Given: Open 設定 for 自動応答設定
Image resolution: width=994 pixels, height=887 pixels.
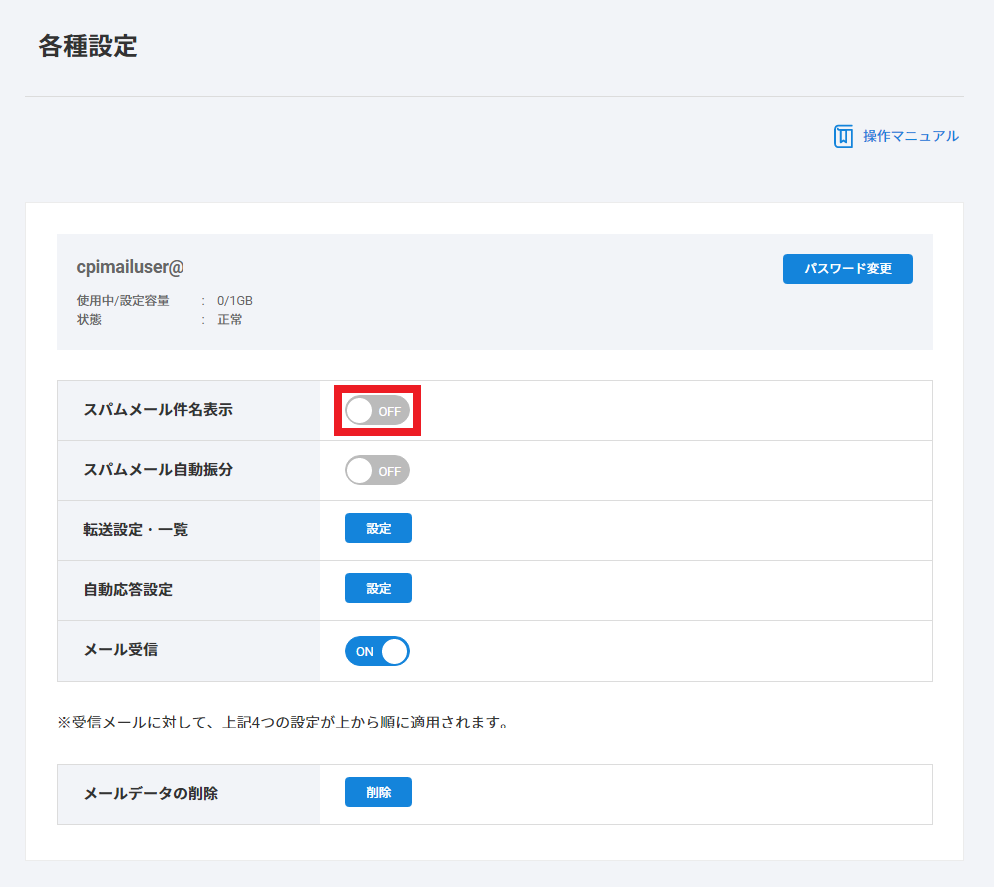Looking at the screenshot, I should coord(378,589).
